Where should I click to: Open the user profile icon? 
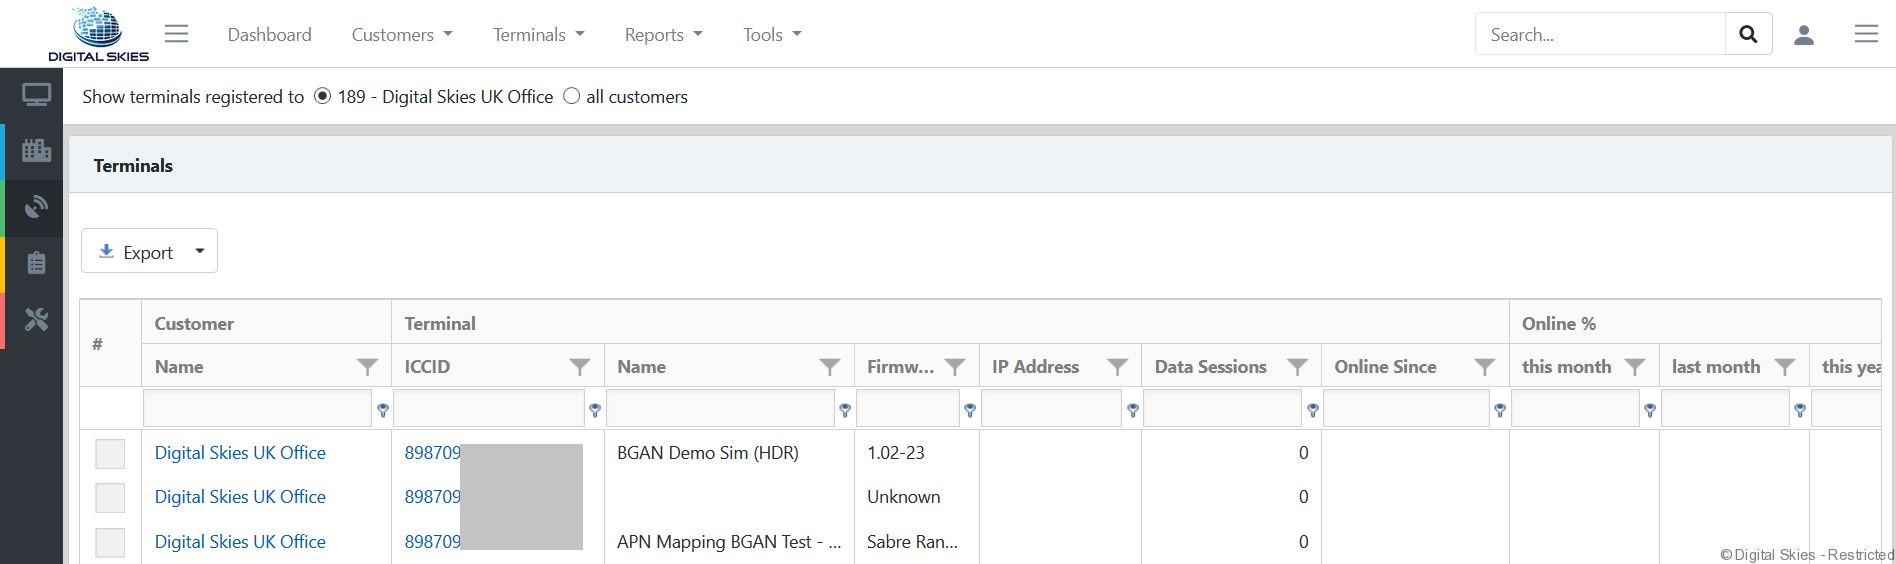click(x=1804, y=35)
